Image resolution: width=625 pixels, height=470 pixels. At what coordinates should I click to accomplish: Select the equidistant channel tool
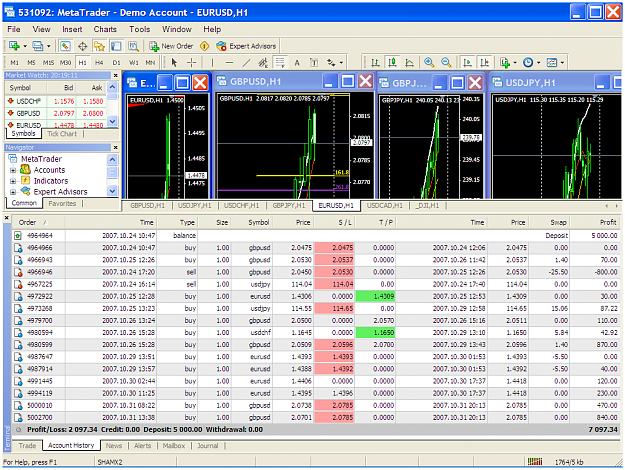coord(263,63)
